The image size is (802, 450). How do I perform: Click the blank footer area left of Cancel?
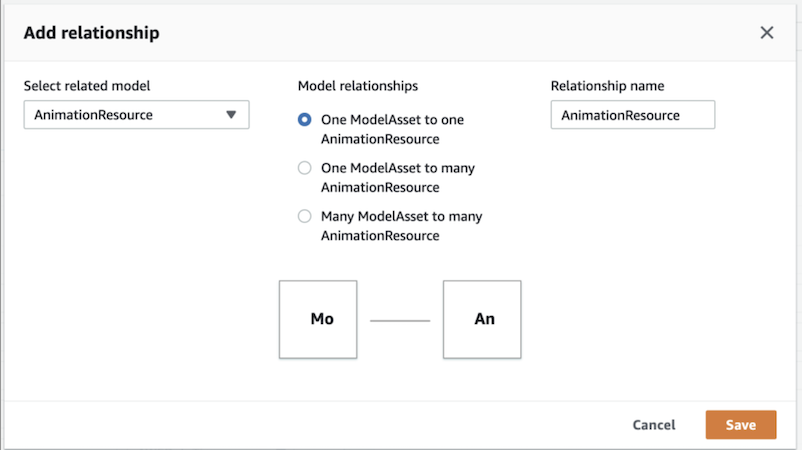300,425
